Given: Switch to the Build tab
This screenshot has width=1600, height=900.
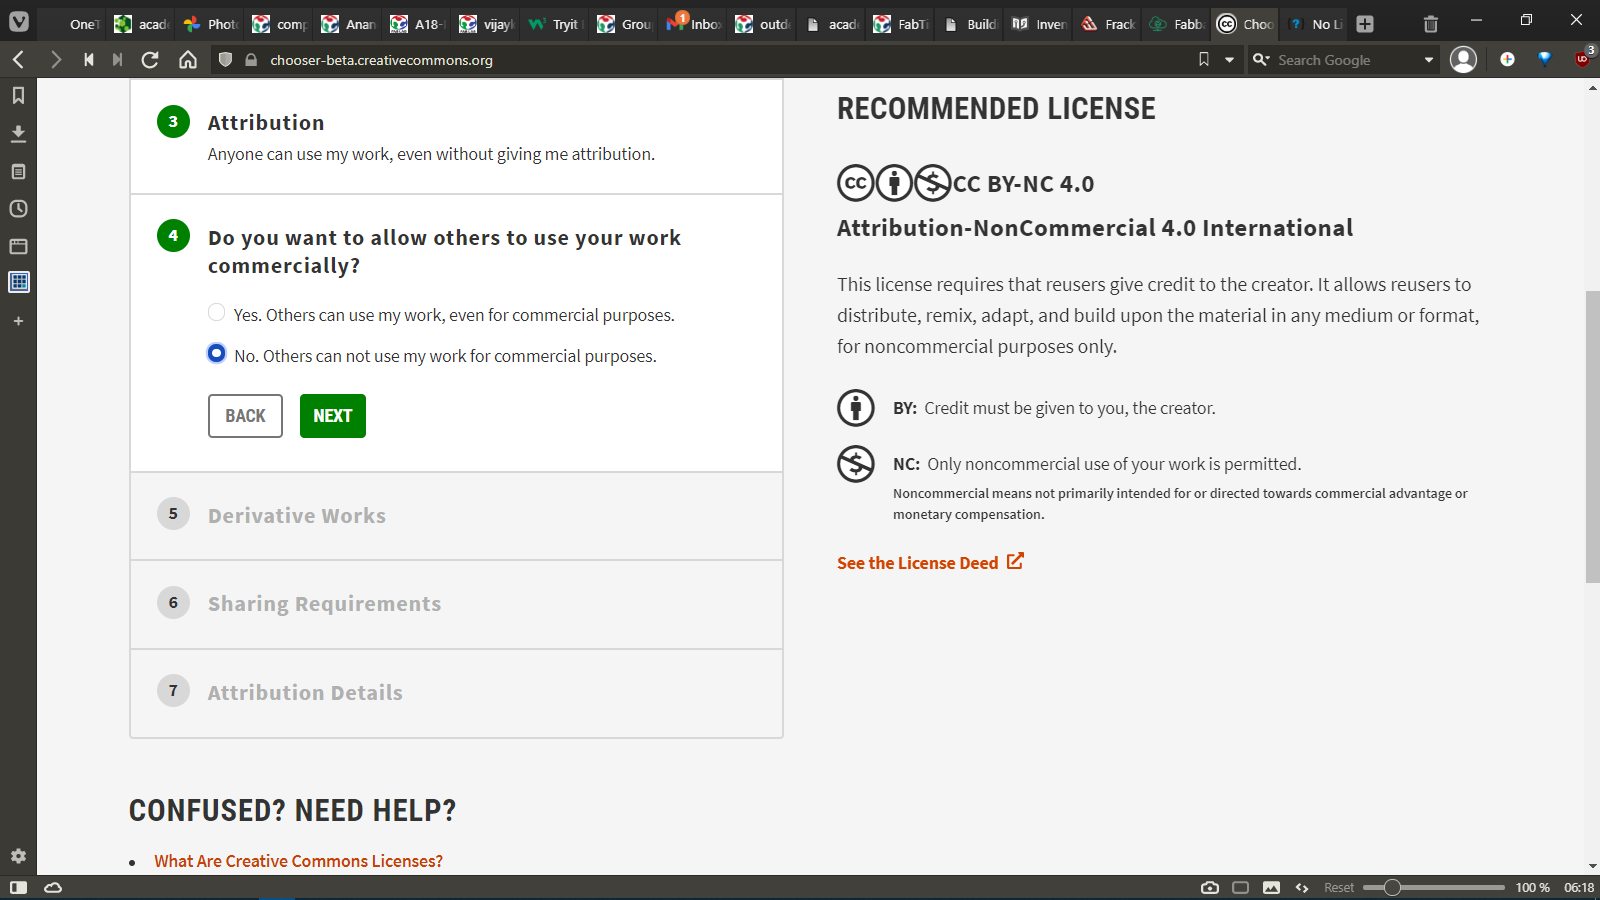Looking at the screenshot, I should [969, 24].
